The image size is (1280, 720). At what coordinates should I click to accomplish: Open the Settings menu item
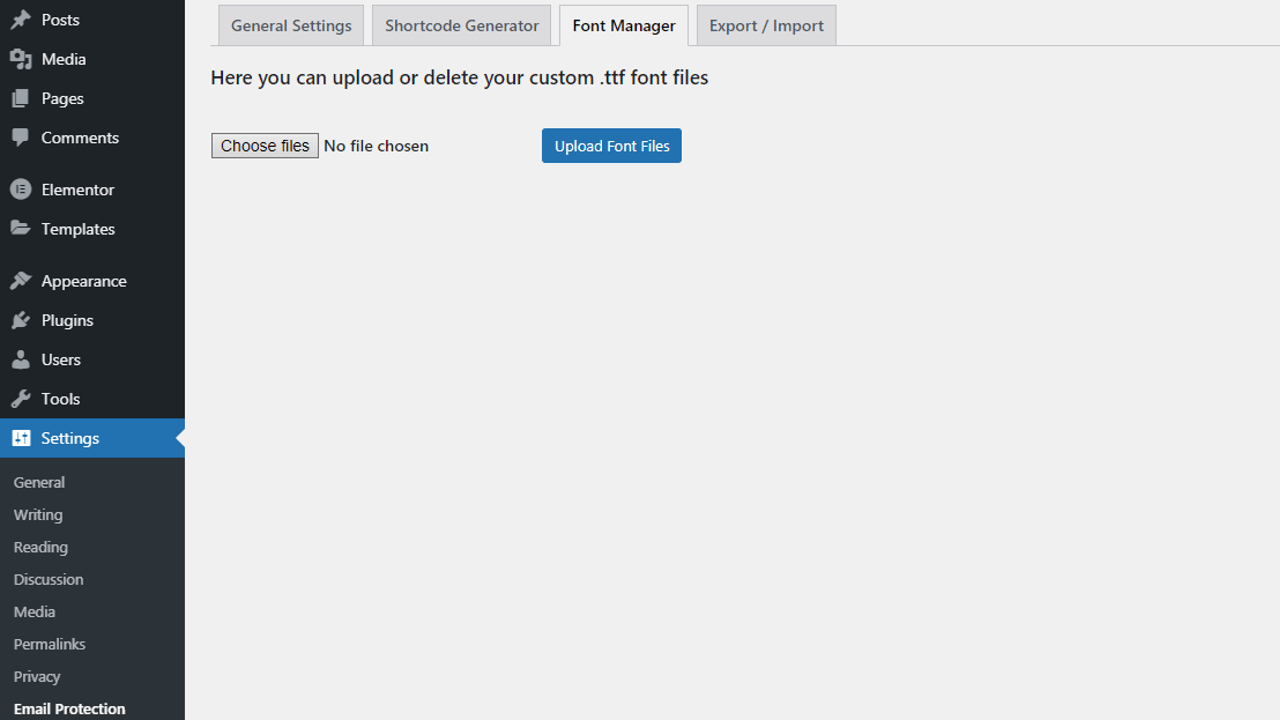click(x=70, y=438)
